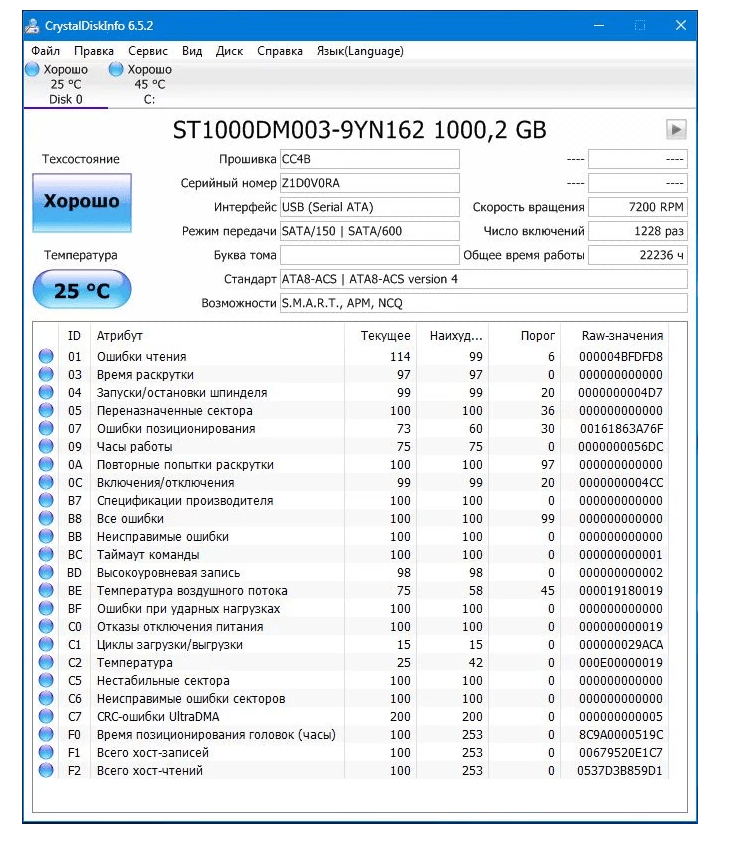Click status orb for Температура воздушного потока
730x855 pixels.
point(46,590)
